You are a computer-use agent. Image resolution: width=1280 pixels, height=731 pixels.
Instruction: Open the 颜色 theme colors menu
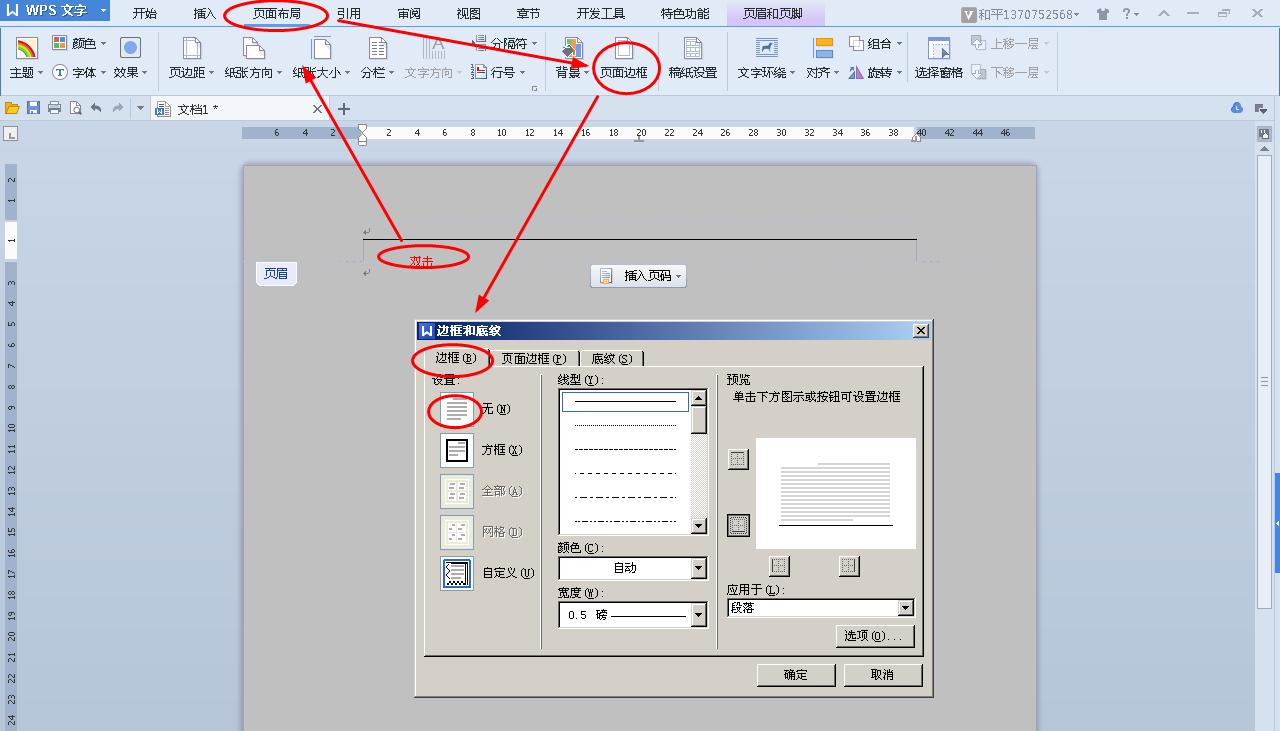click(79, 43)
